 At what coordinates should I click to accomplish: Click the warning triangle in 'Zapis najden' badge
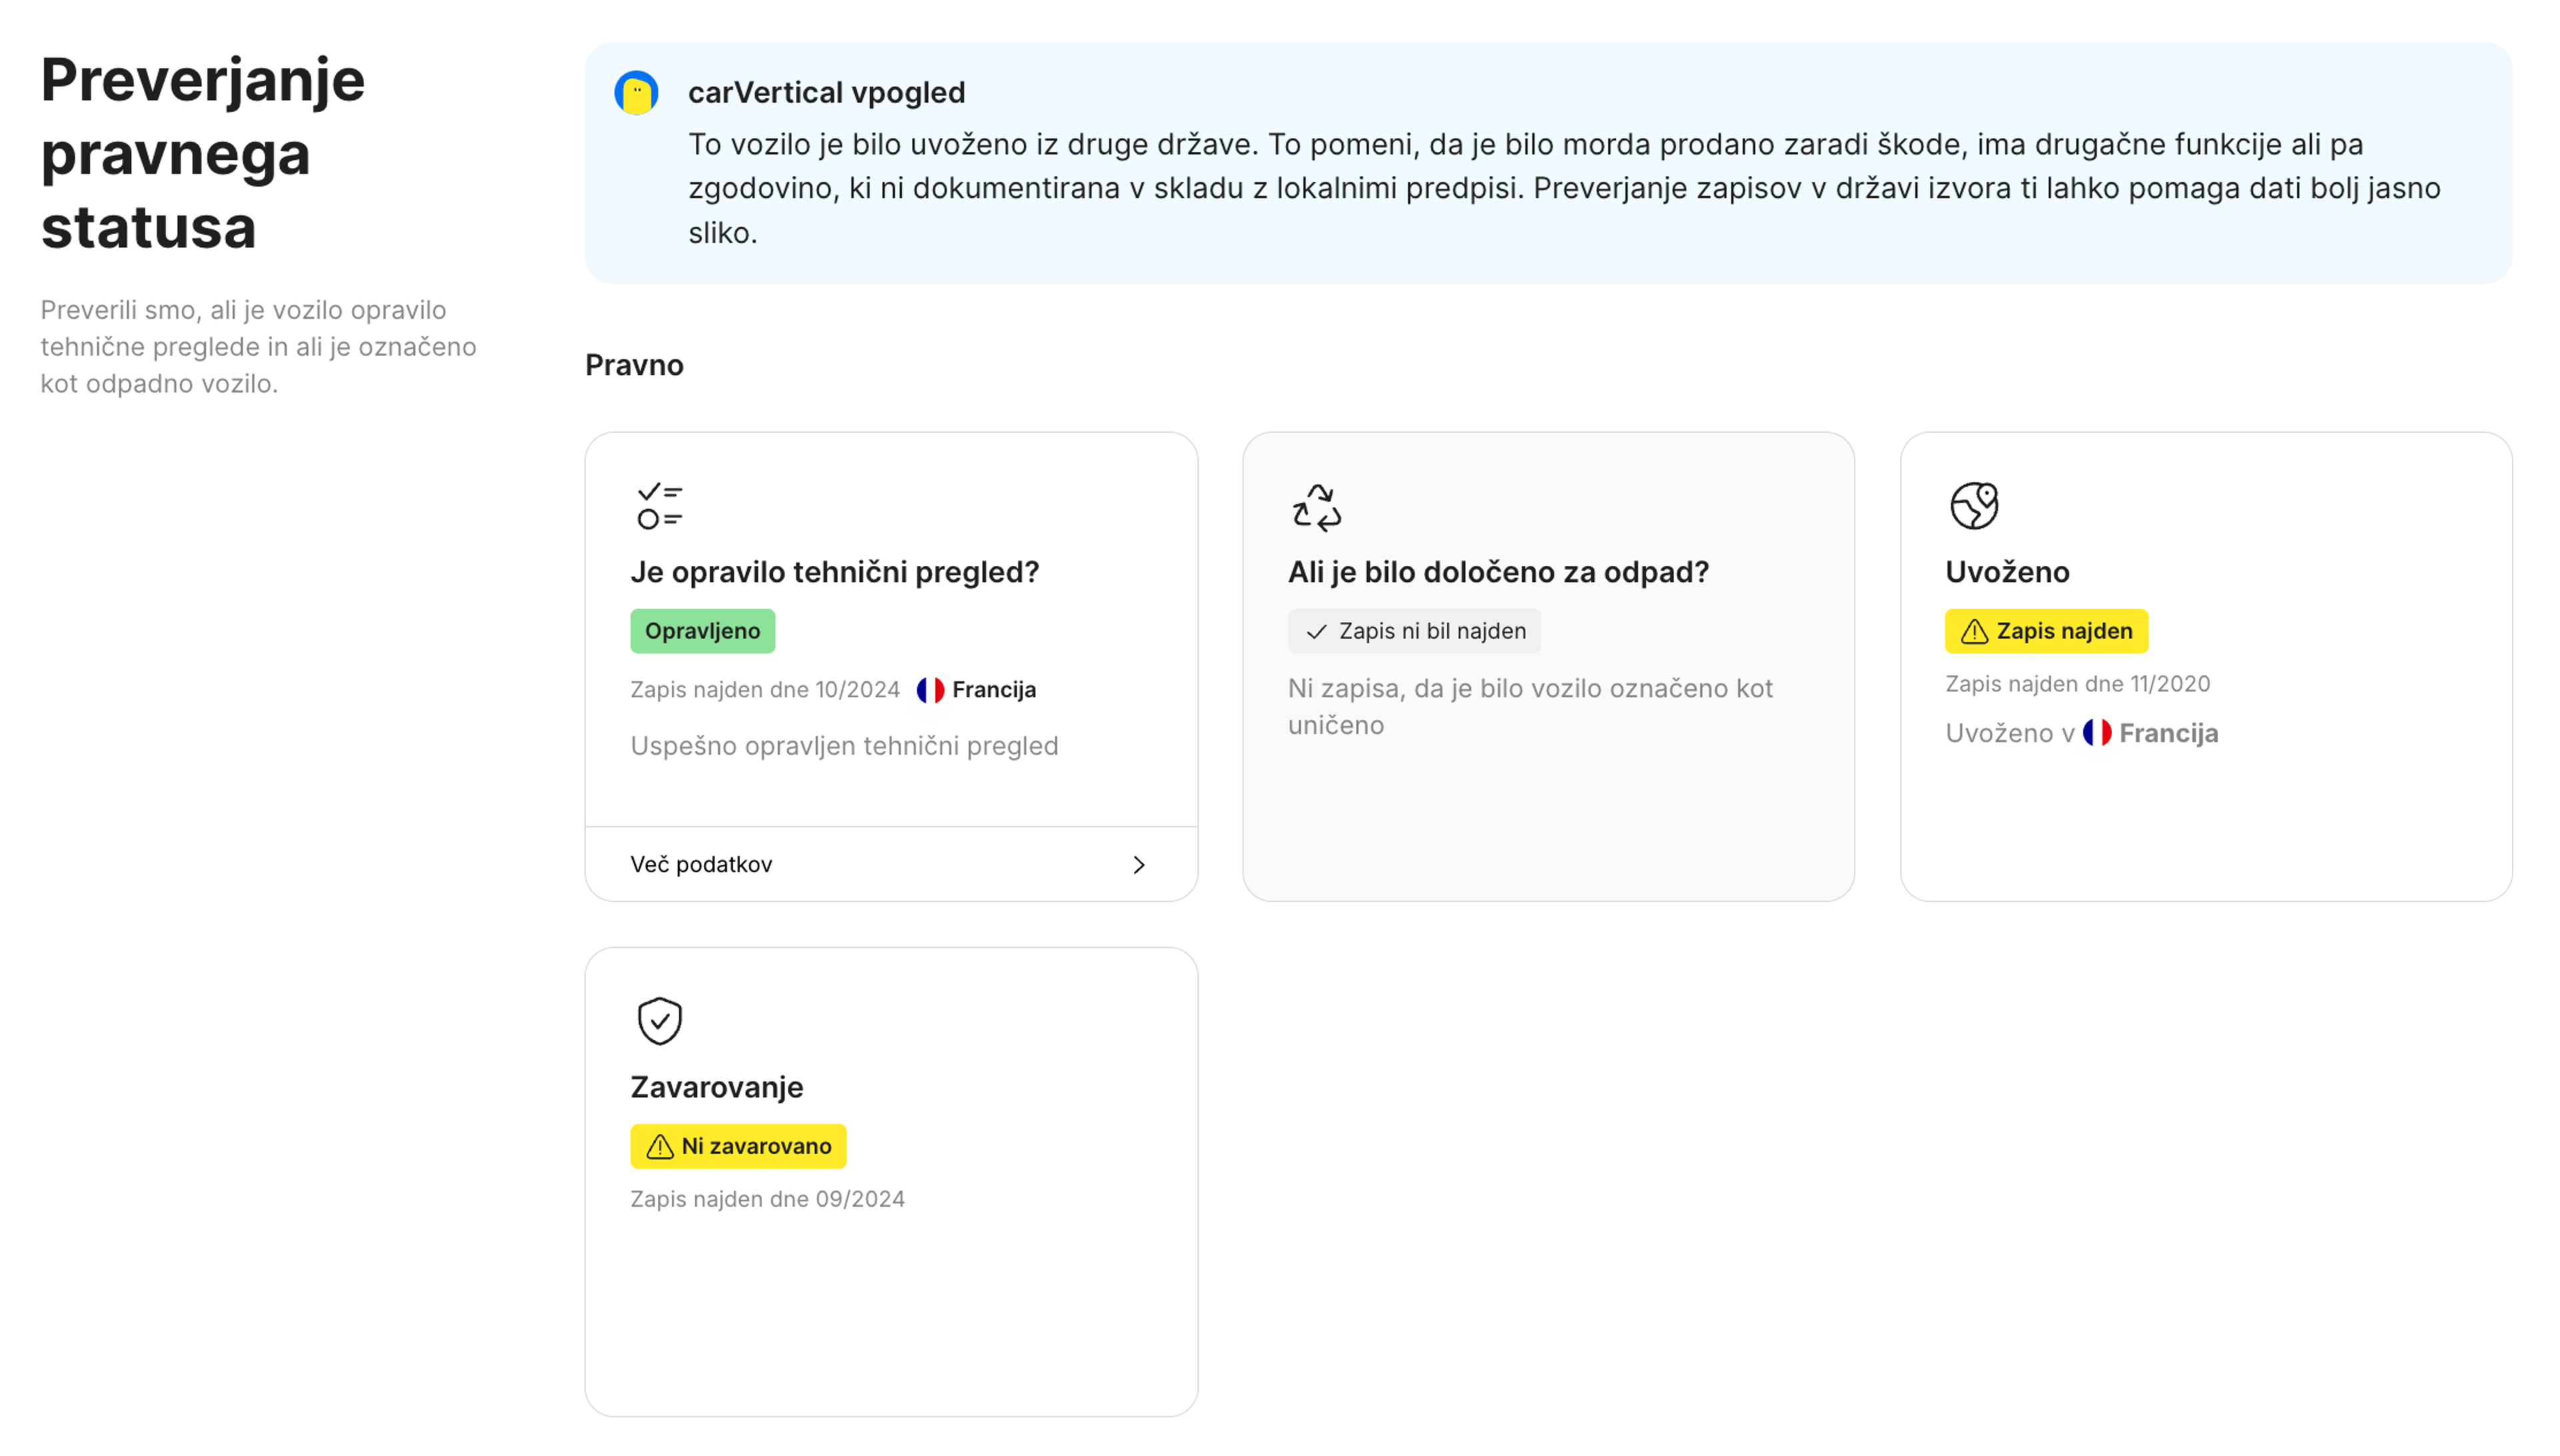tap(1974, 632)
